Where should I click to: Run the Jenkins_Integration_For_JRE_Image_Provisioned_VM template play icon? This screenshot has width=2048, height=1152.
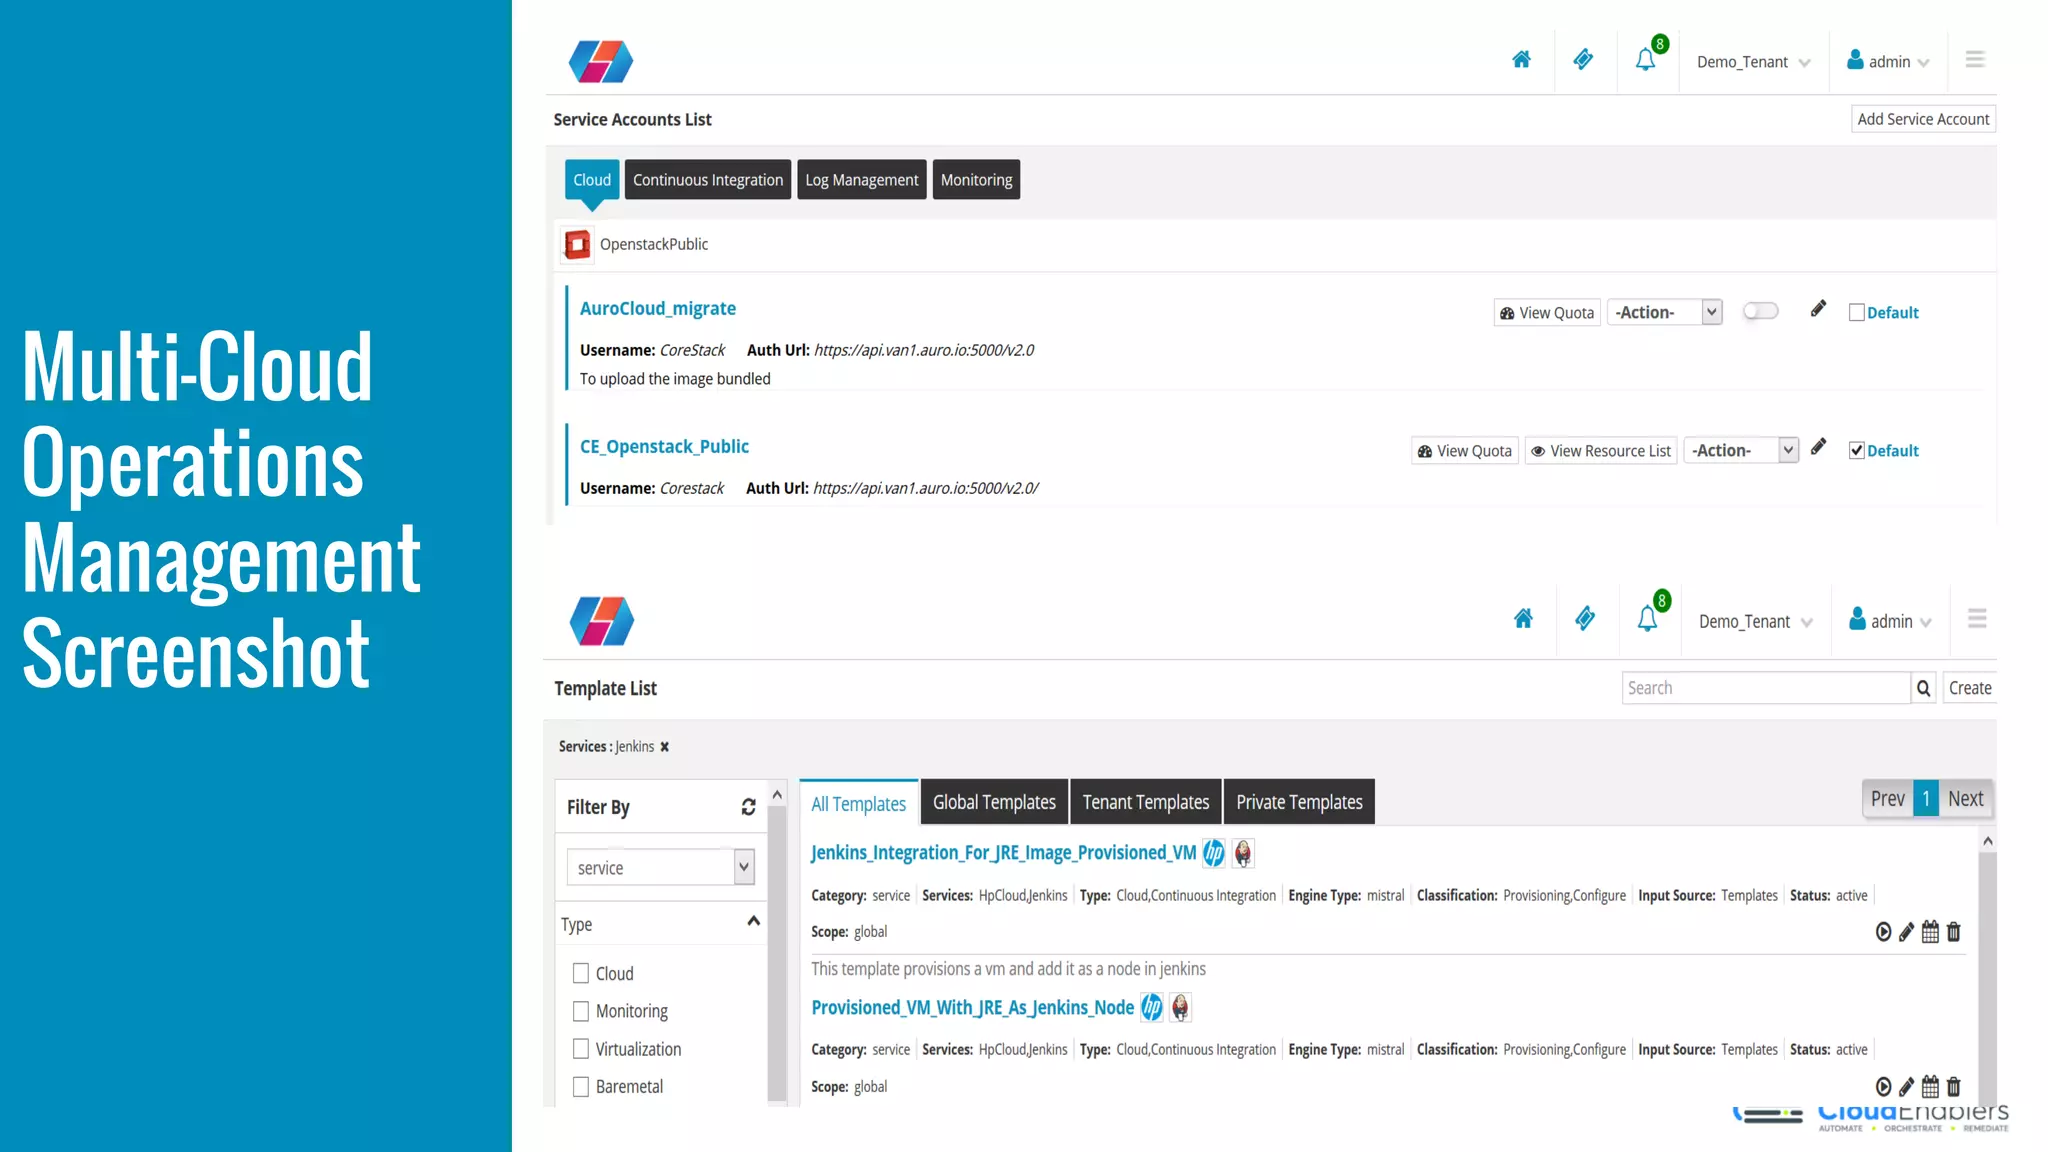pyautogui.click(x=1883, y=932)
